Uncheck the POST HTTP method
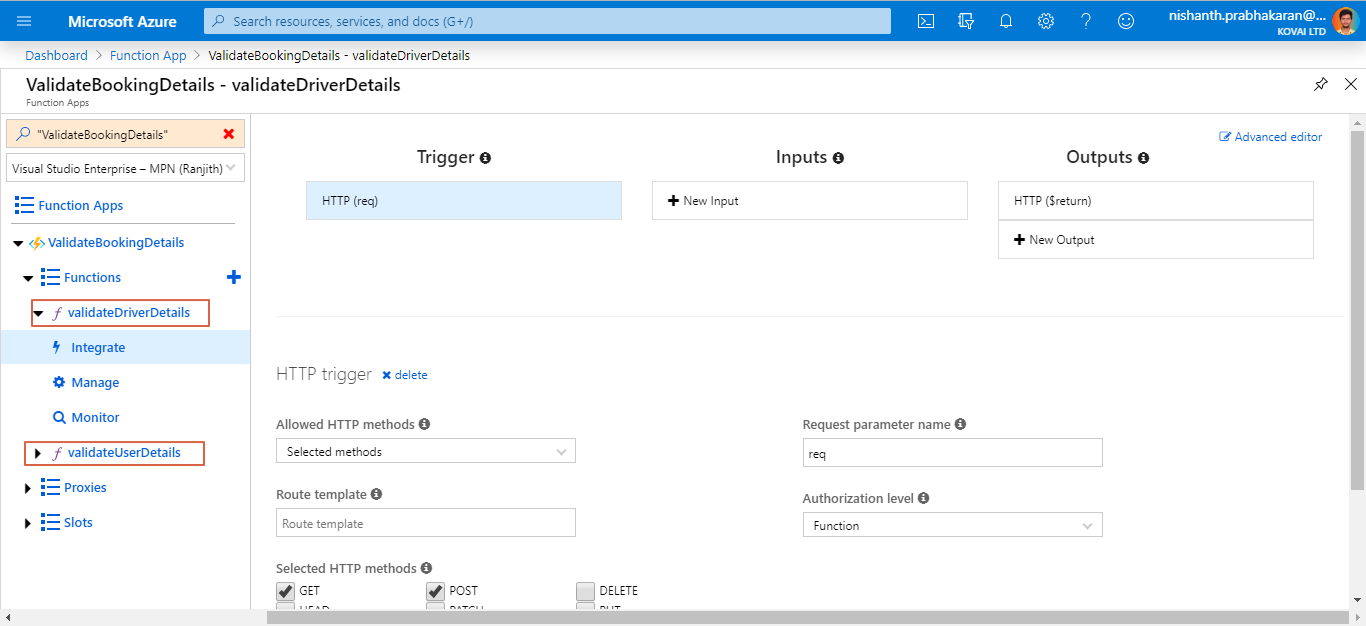 coord(436,591)
